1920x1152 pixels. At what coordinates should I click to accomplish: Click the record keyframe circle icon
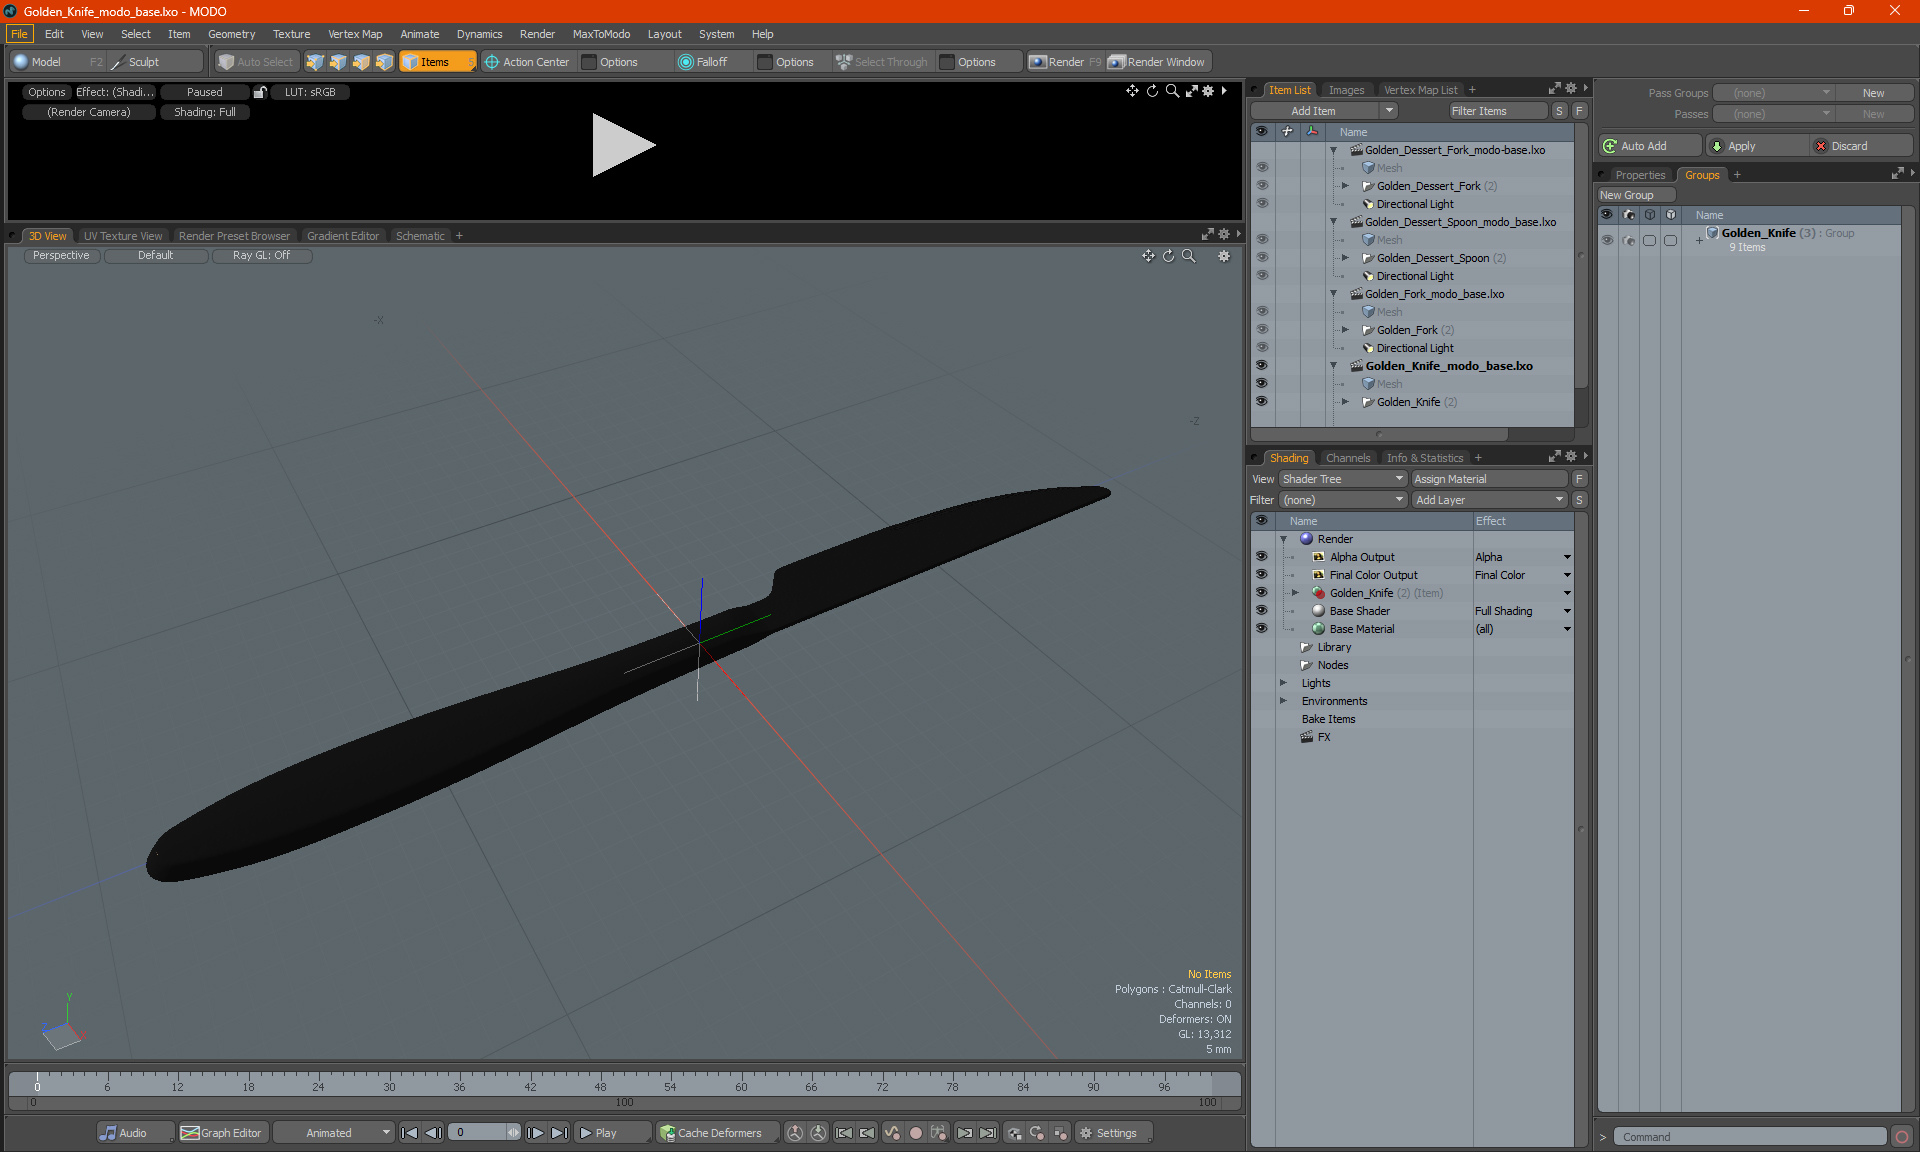915,1133
